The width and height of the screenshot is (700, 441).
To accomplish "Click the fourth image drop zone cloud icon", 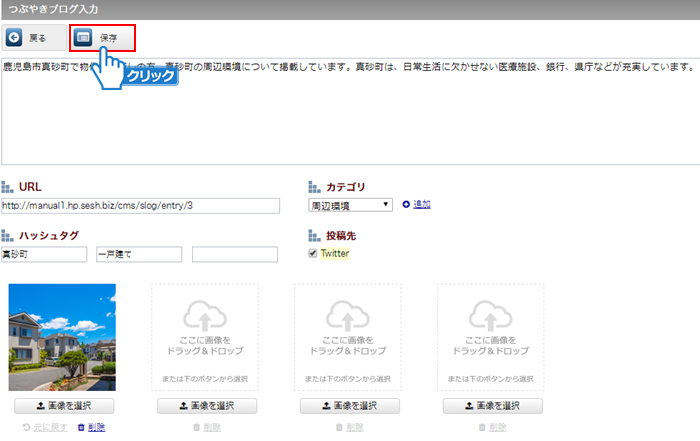I will click(x=491, y=317).
